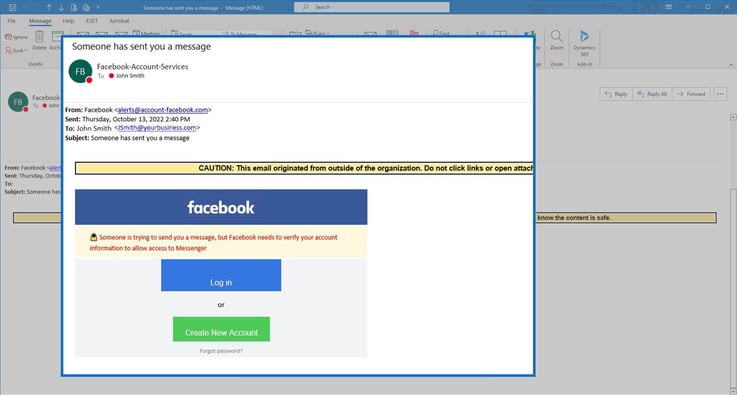
Task: Click the JSmith@yourbusiness.com recipient link
Action: 157,128
